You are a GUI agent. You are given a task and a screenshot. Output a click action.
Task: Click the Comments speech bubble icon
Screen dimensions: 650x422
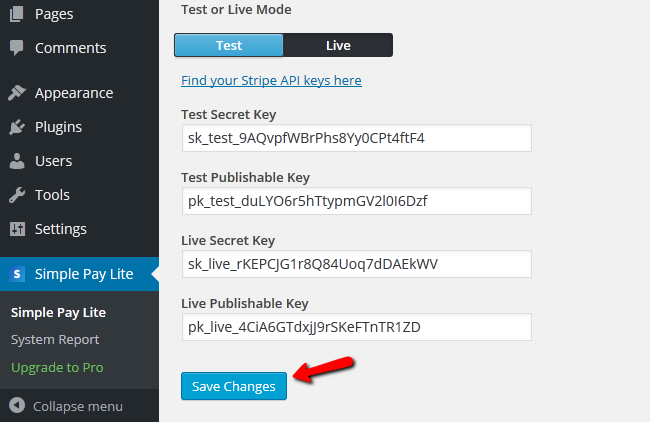[x=16, y=48]
